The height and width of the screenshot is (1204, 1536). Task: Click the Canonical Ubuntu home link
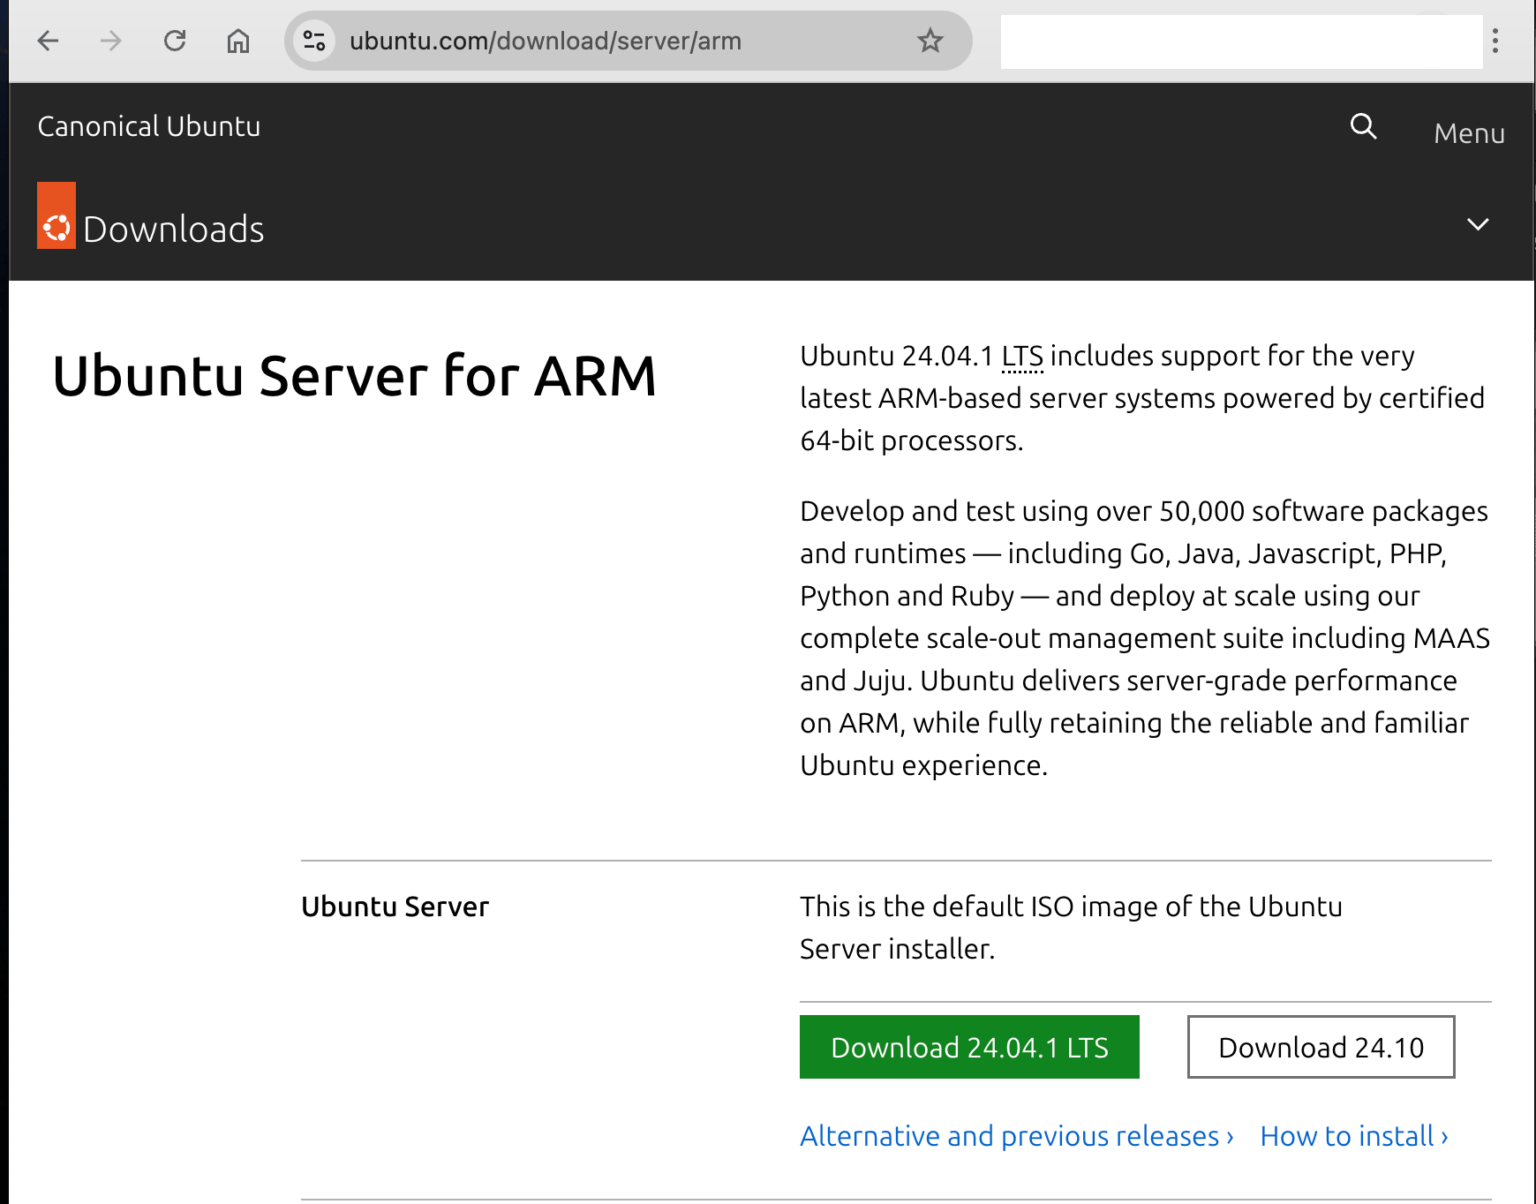[149, 127]
